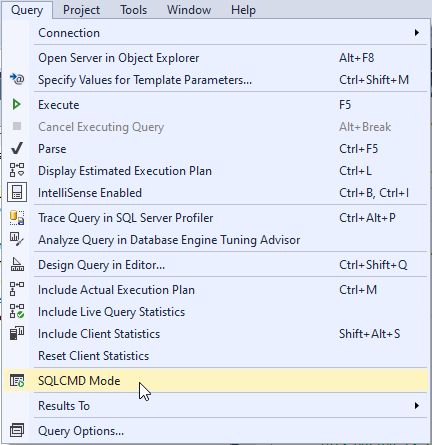
Task: Toggle the IntelliSense Enabled icon
Action: (x=17, y=192)
